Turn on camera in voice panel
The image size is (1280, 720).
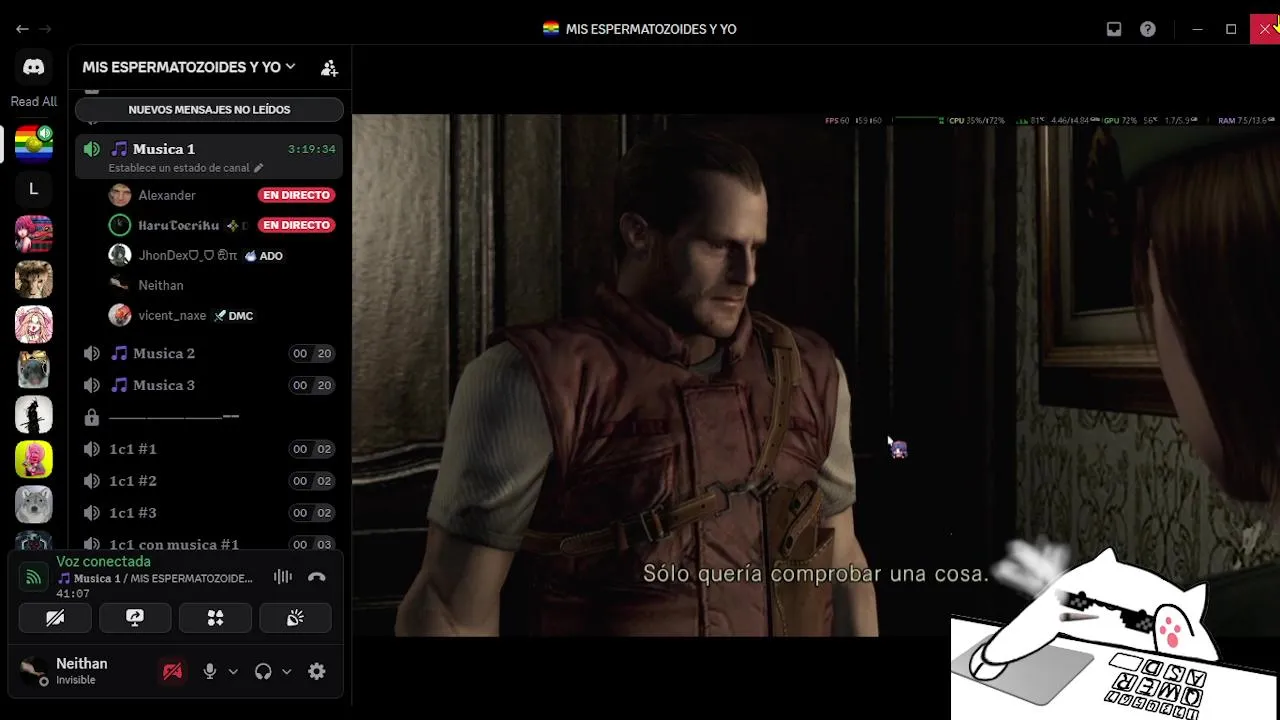click(55, 618)
